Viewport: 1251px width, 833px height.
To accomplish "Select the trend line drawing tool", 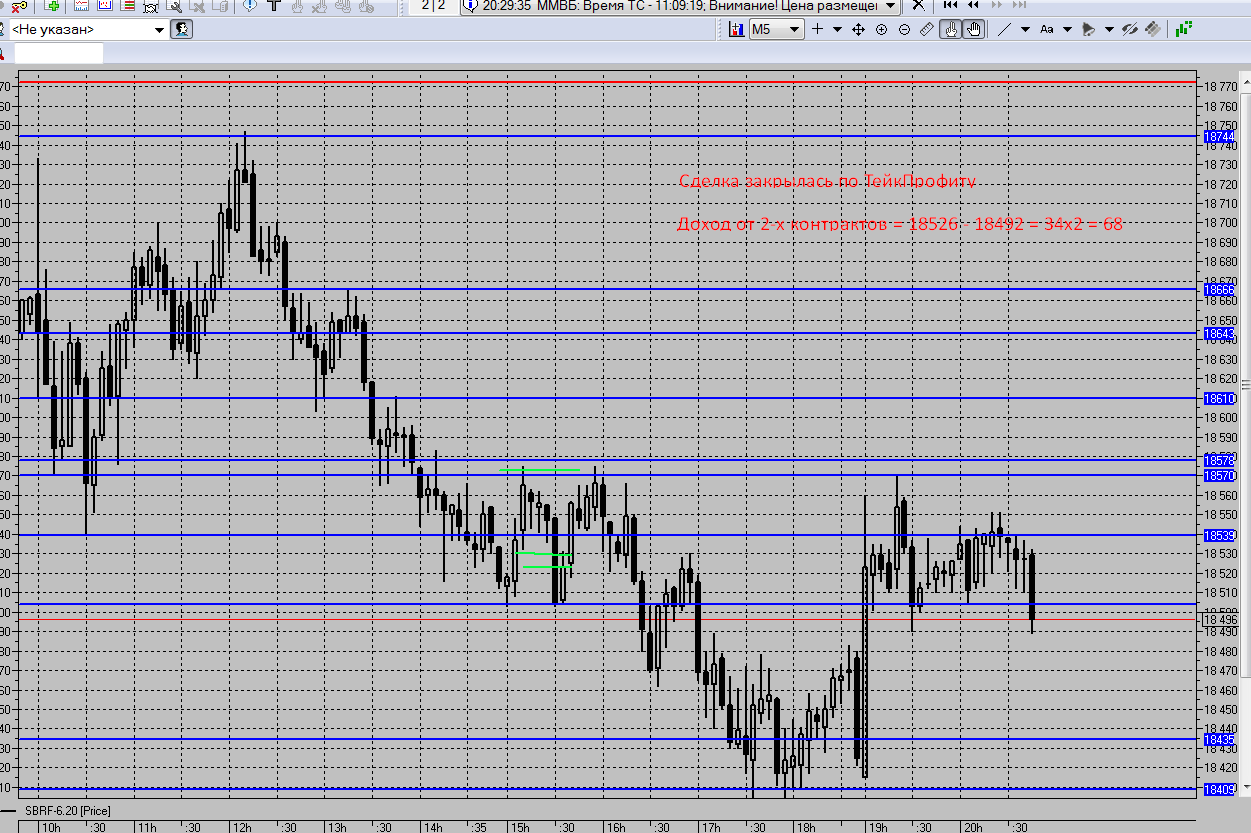I will tap(1004, 29).
